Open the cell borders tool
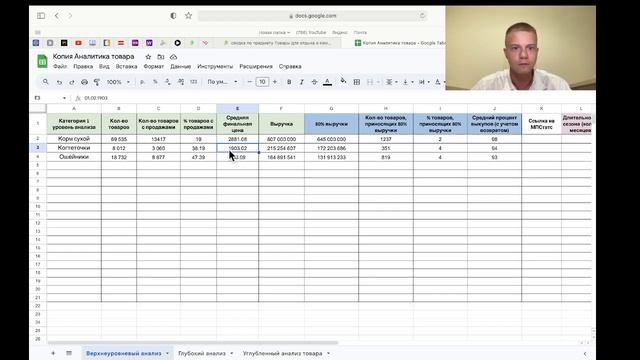Screen dimensions: 640x360 [357, 82]
